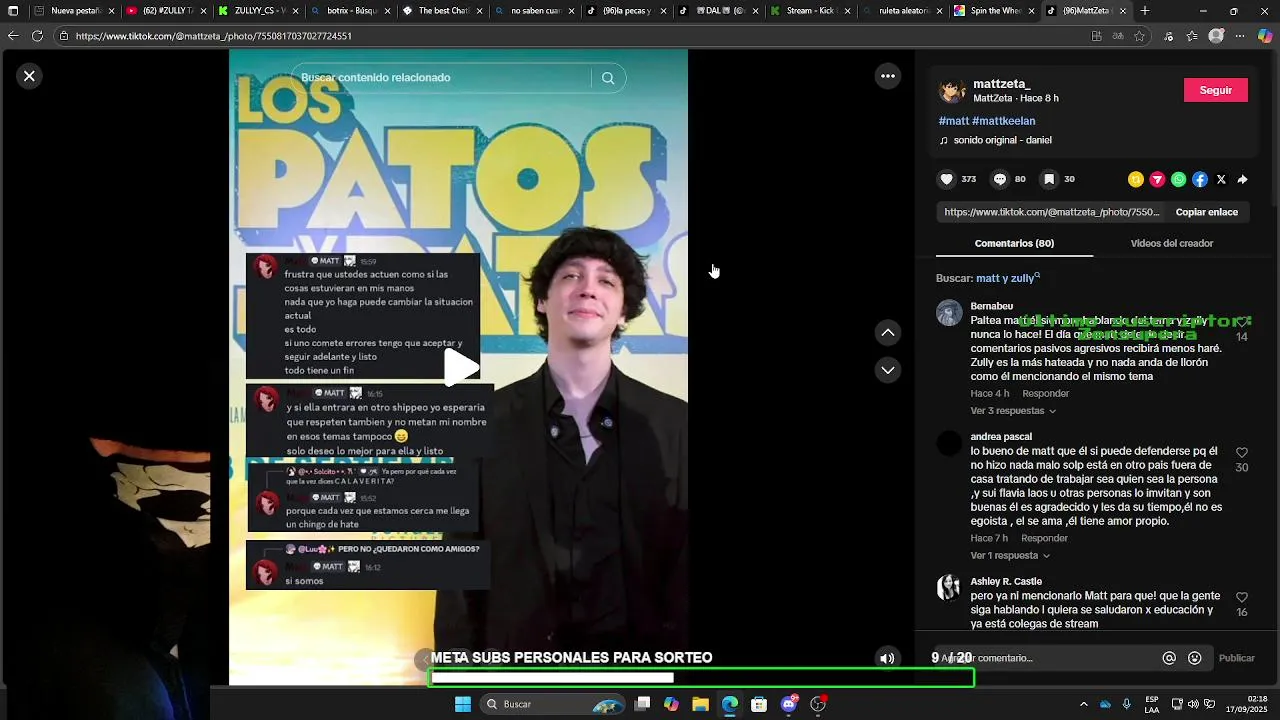Screen dimensions: 1280x720
Task: Open browser settings three-dots menu
Action: pyautogui.click(x=1240, y=36)
